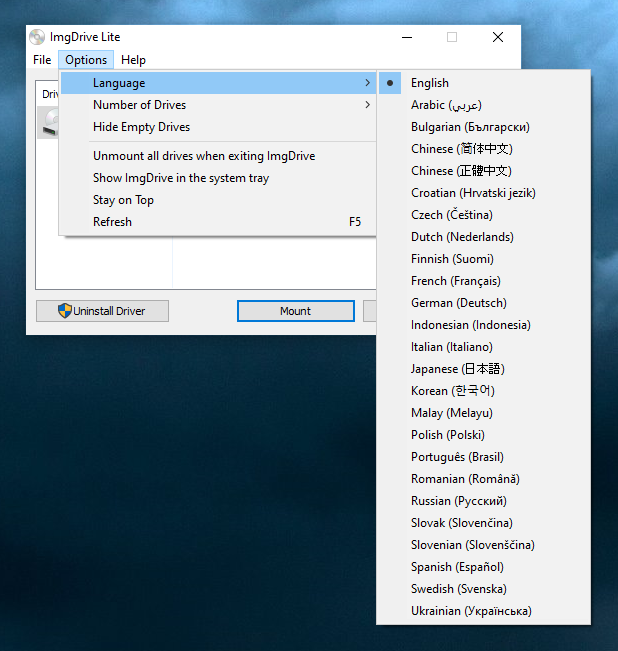The width and height of the screenshot is (618, 651).
Task: Expand the Language submenu arrow
Action: click(367, 83)
